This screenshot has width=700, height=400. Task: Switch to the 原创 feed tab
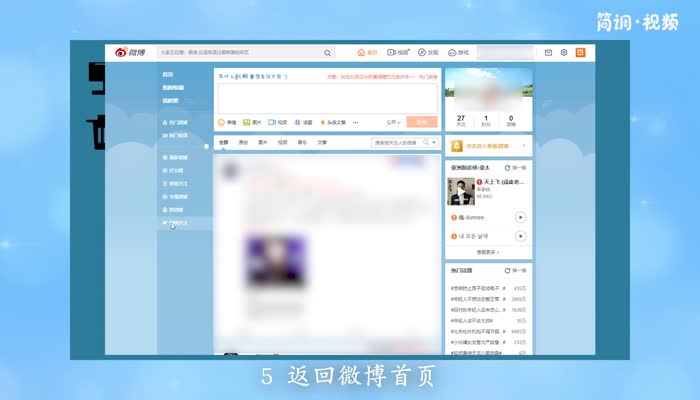click(x=243, y=143)
